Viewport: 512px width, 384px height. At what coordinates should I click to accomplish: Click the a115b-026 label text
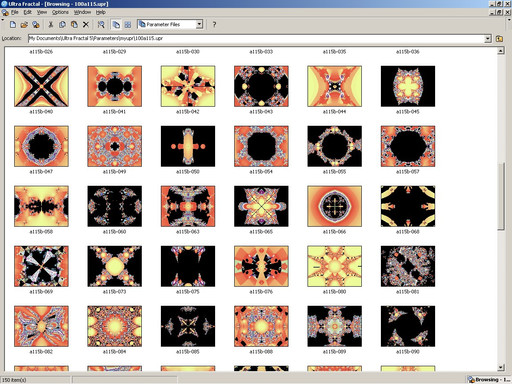pyautogui.click(x=41, y=52)
